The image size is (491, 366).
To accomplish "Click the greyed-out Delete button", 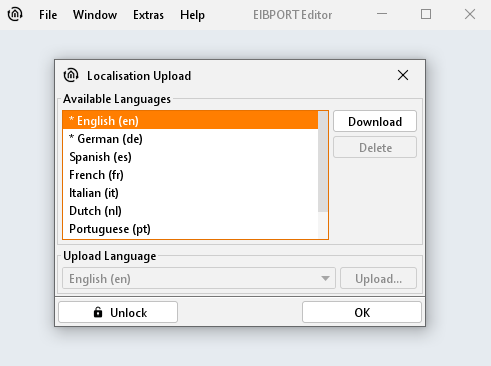I will click(375, 147).
